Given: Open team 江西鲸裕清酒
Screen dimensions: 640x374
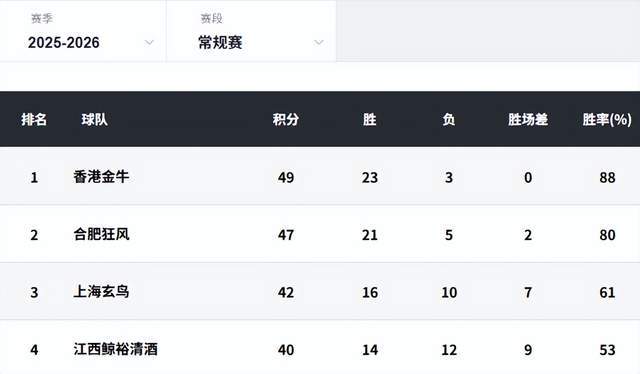Looking at the screenshot, I should (116, 350).
